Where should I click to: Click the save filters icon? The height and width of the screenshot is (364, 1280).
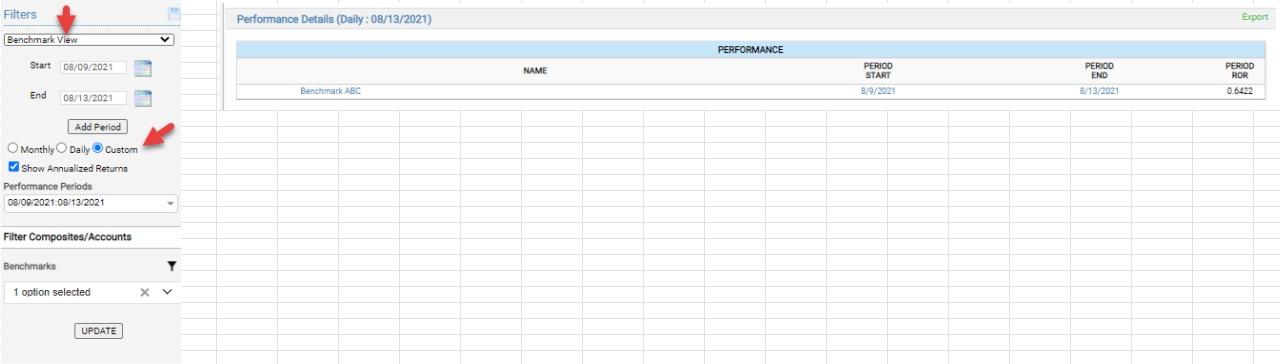[174, 13]
